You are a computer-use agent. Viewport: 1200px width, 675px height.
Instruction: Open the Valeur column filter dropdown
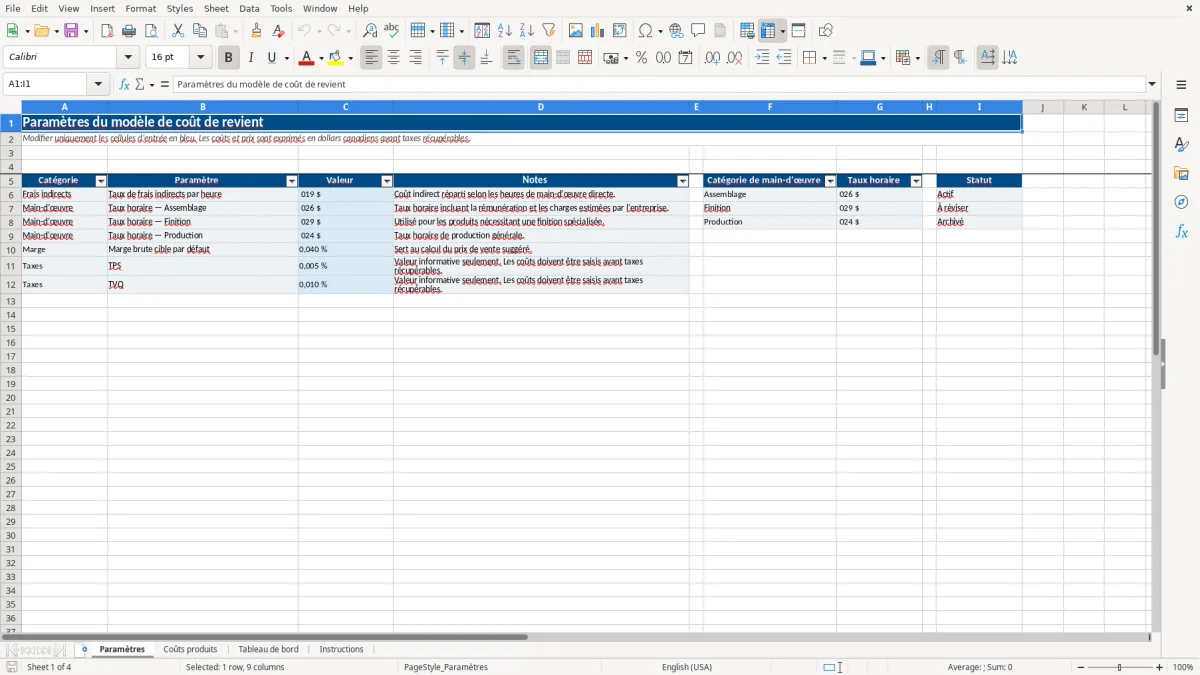387,181
